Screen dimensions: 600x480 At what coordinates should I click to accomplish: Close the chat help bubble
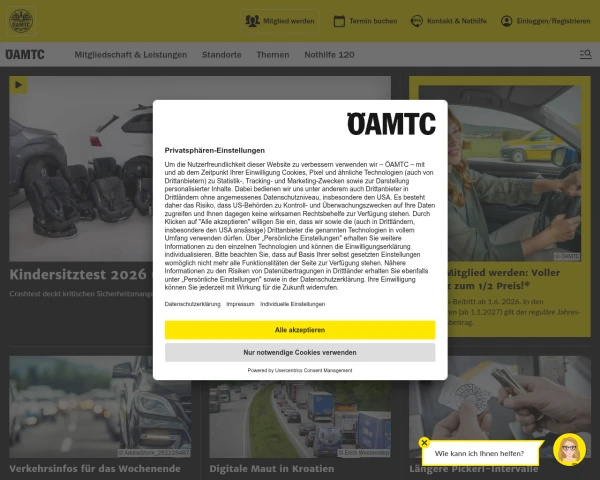pyautogui.click(x=424, y=443)
